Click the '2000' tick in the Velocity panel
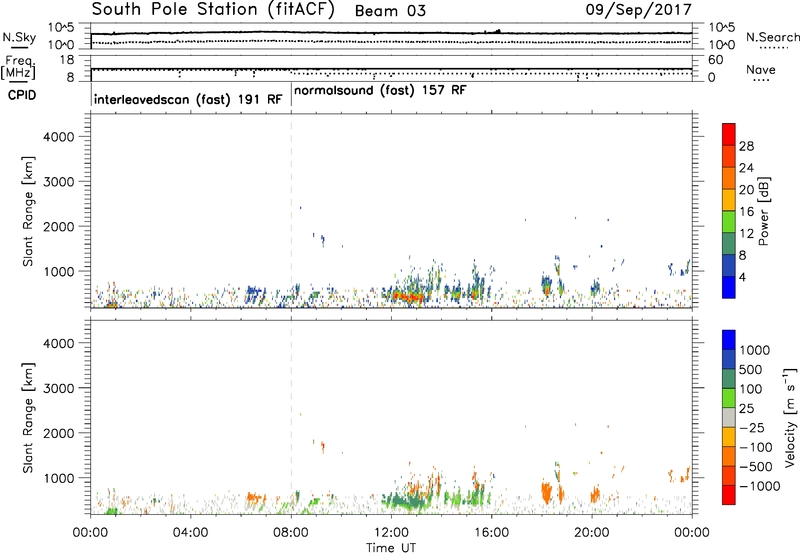 tap(58, 433)
